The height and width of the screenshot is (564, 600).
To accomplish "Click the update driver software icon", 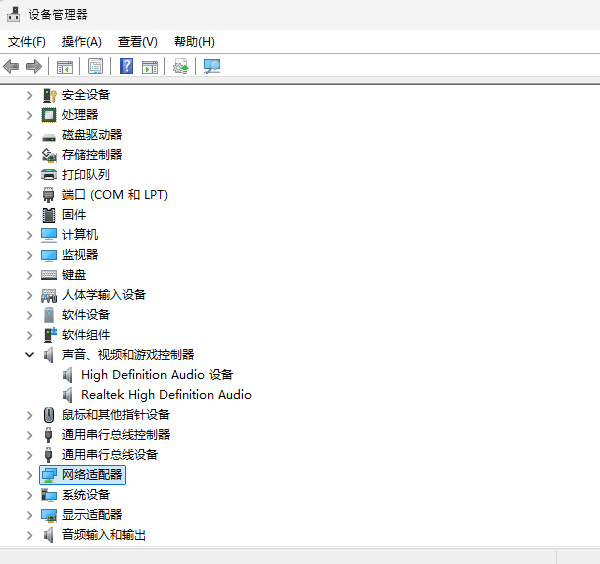I will 181,67.
